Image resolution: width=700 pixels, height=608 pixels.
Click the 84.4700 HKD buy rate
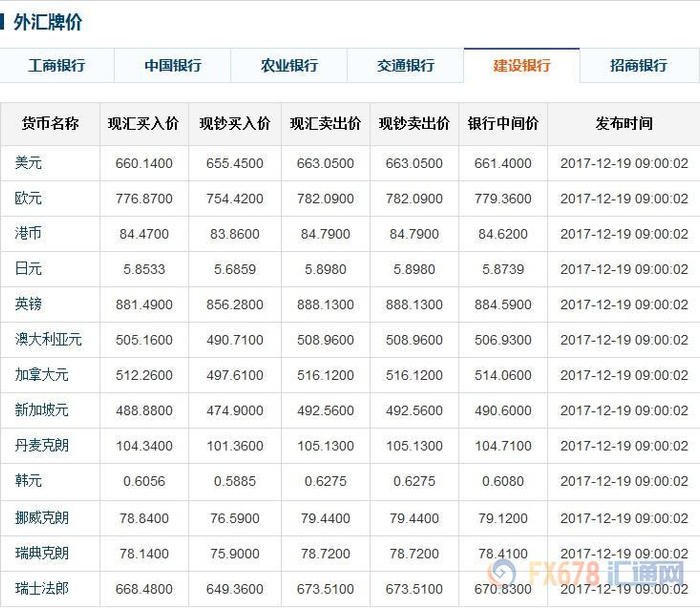pos(144,234)
